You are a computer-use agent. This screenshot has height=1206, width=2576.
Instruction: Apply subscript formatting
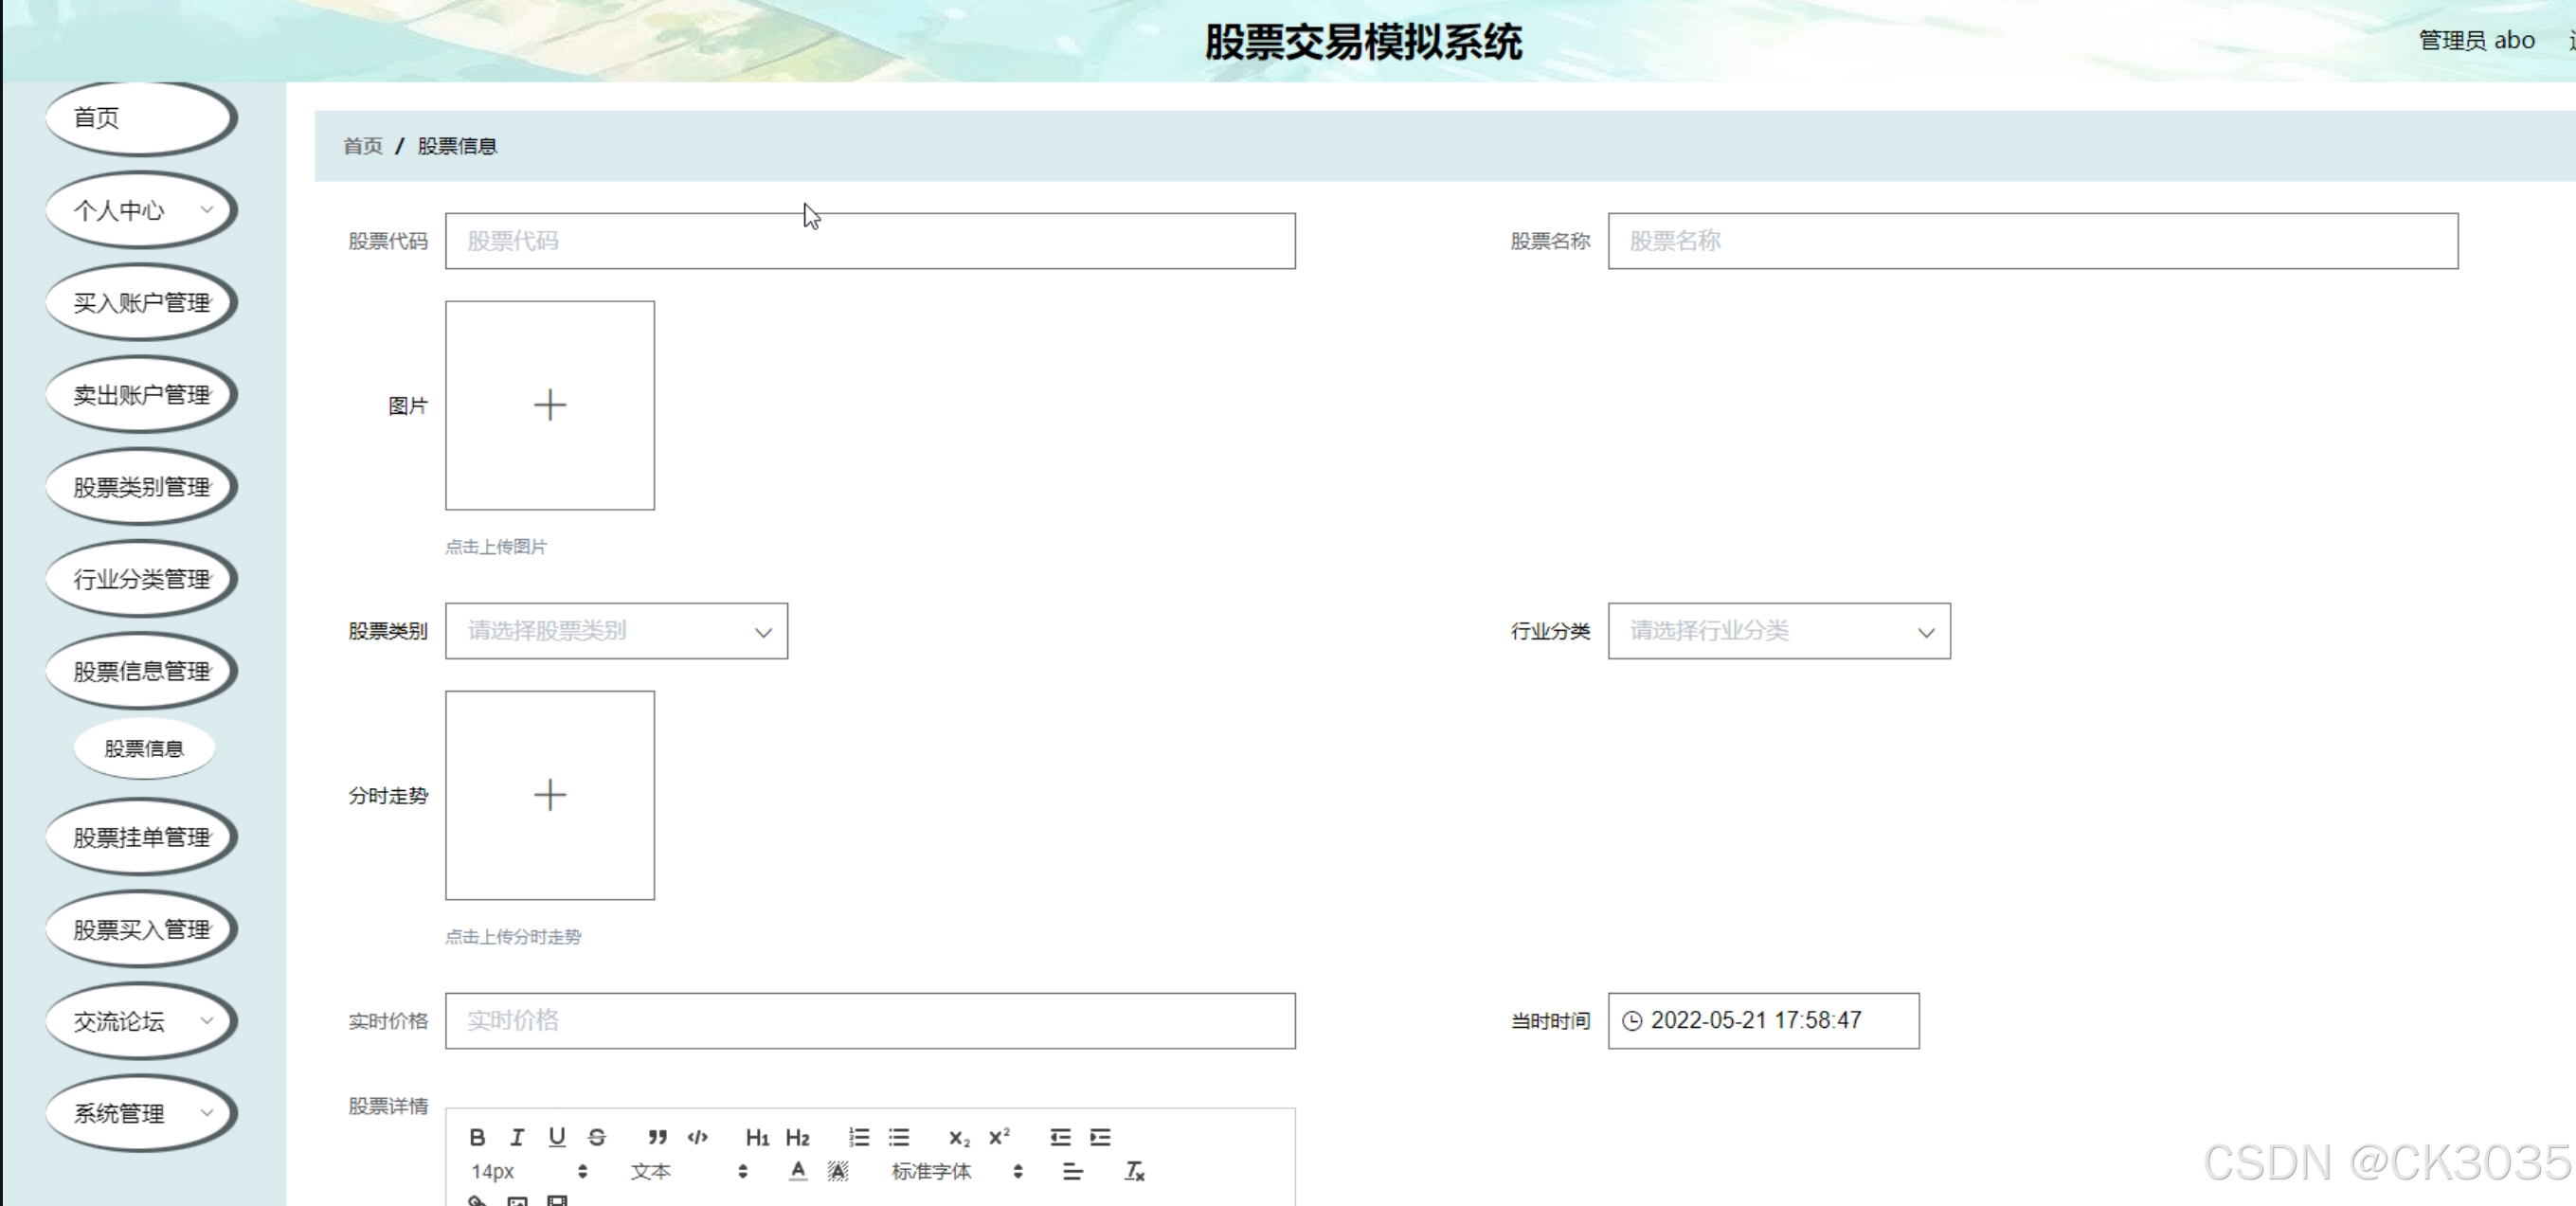pos(959,1137)
